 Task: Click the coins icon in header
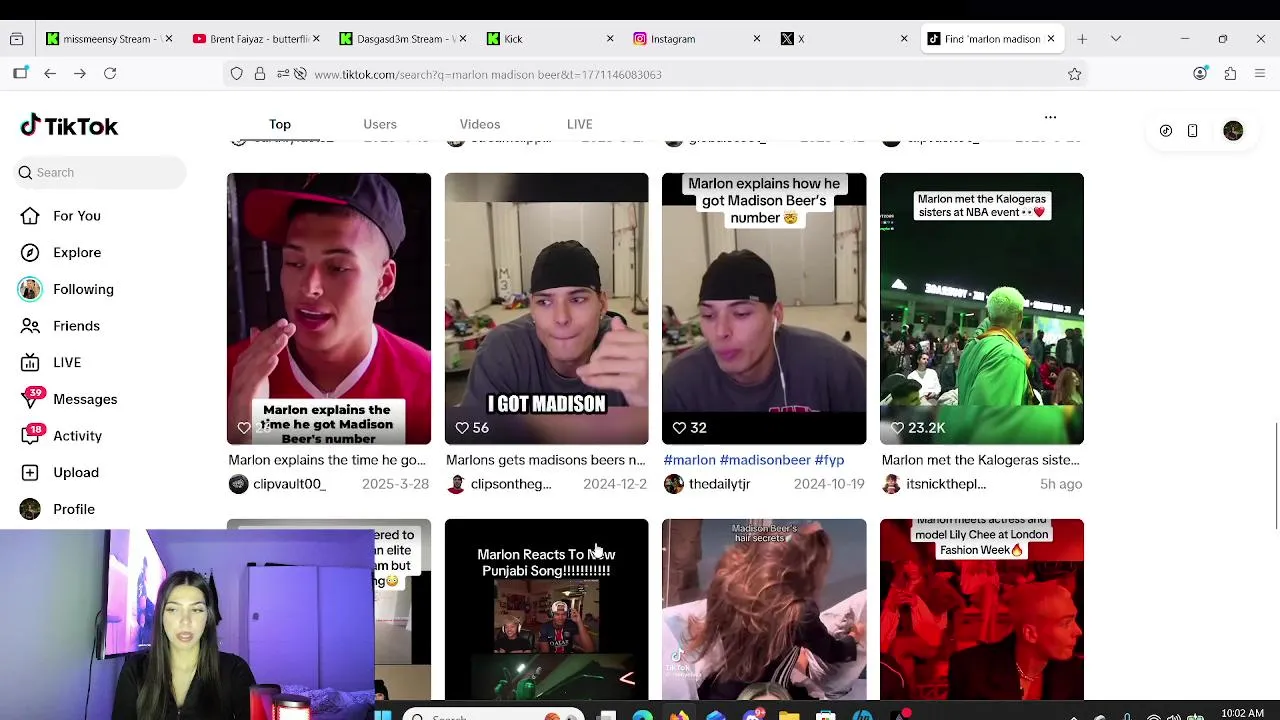point(1166,131)
